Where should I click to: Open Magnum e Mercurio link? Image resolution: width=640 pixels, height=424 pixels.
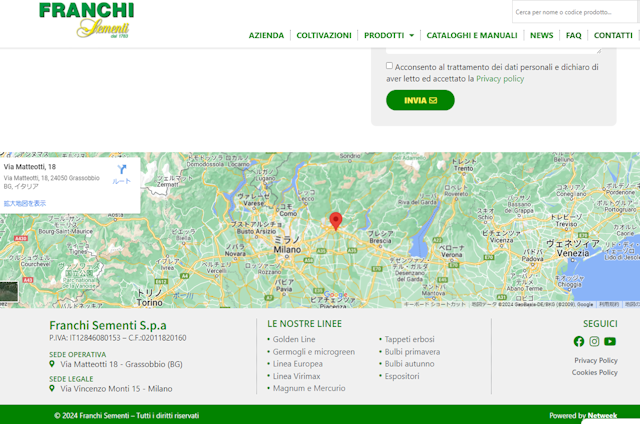coord(309,388)
